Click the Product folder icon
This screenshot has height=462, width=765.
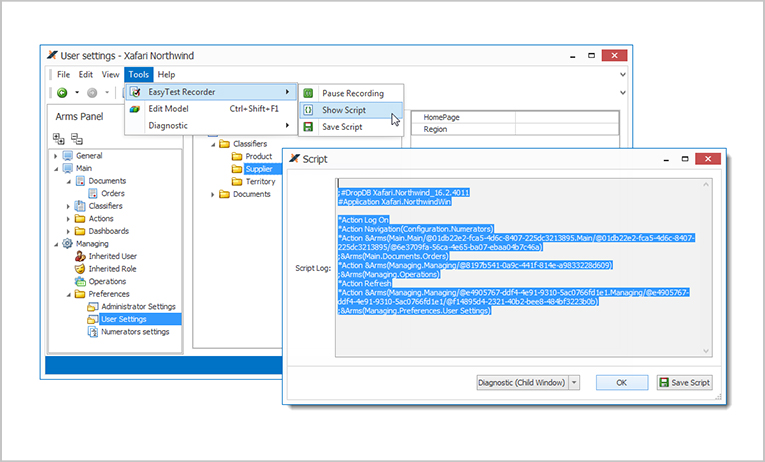[237, 156]
